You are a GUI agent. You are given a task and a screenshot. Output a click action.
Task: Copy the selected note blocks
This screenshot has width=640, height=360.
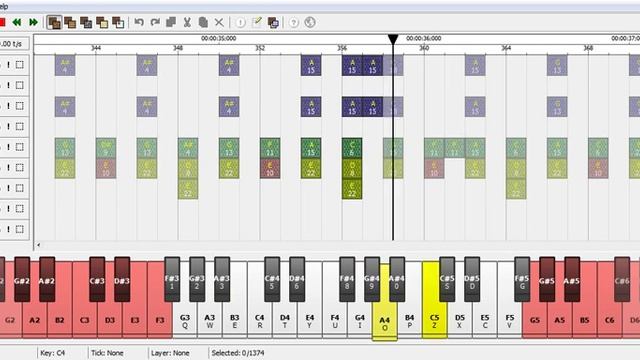171,22
